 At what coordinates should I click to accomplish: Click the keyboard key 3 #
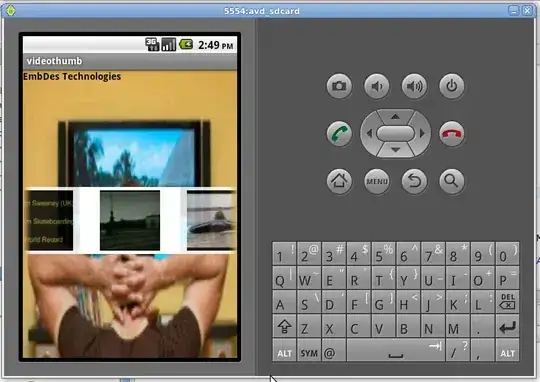point(334,254)
